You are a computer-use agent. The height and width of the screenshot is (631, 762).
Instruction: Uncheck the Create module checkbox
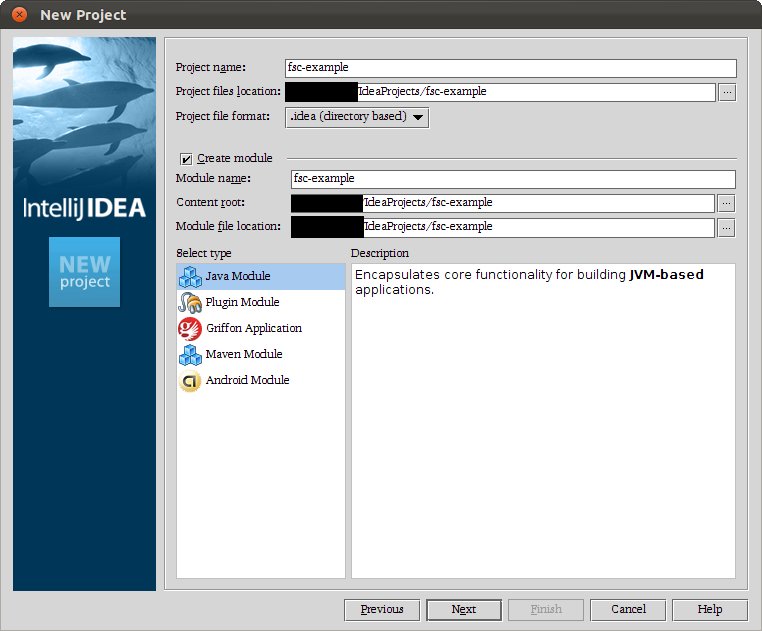click(x=186, y=159)
